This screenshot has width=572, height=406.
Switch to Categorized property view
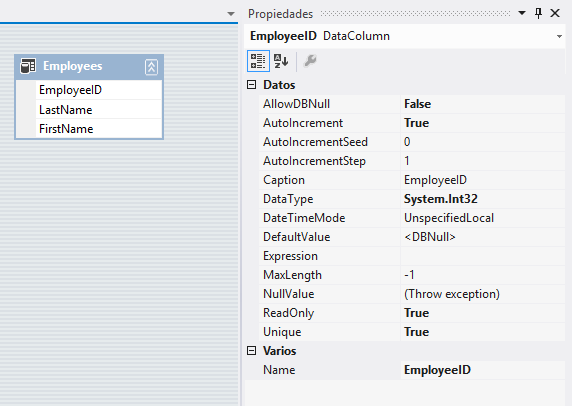coord(258,61)
